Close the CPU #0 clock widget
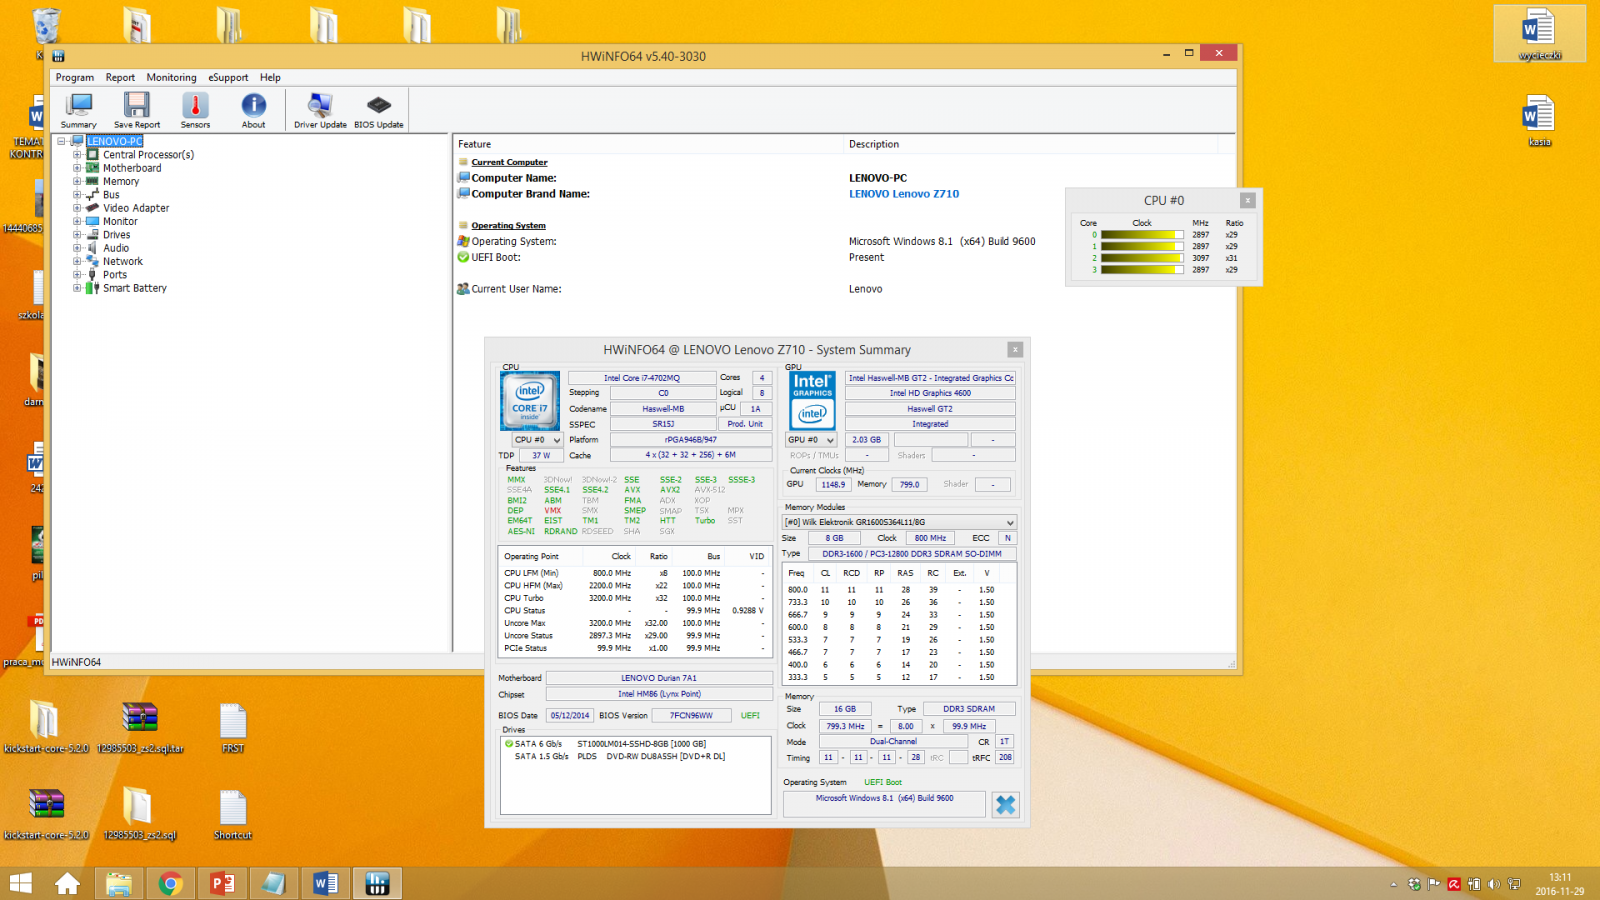This screenshot has width=1600, height=900. [1247, 200]
